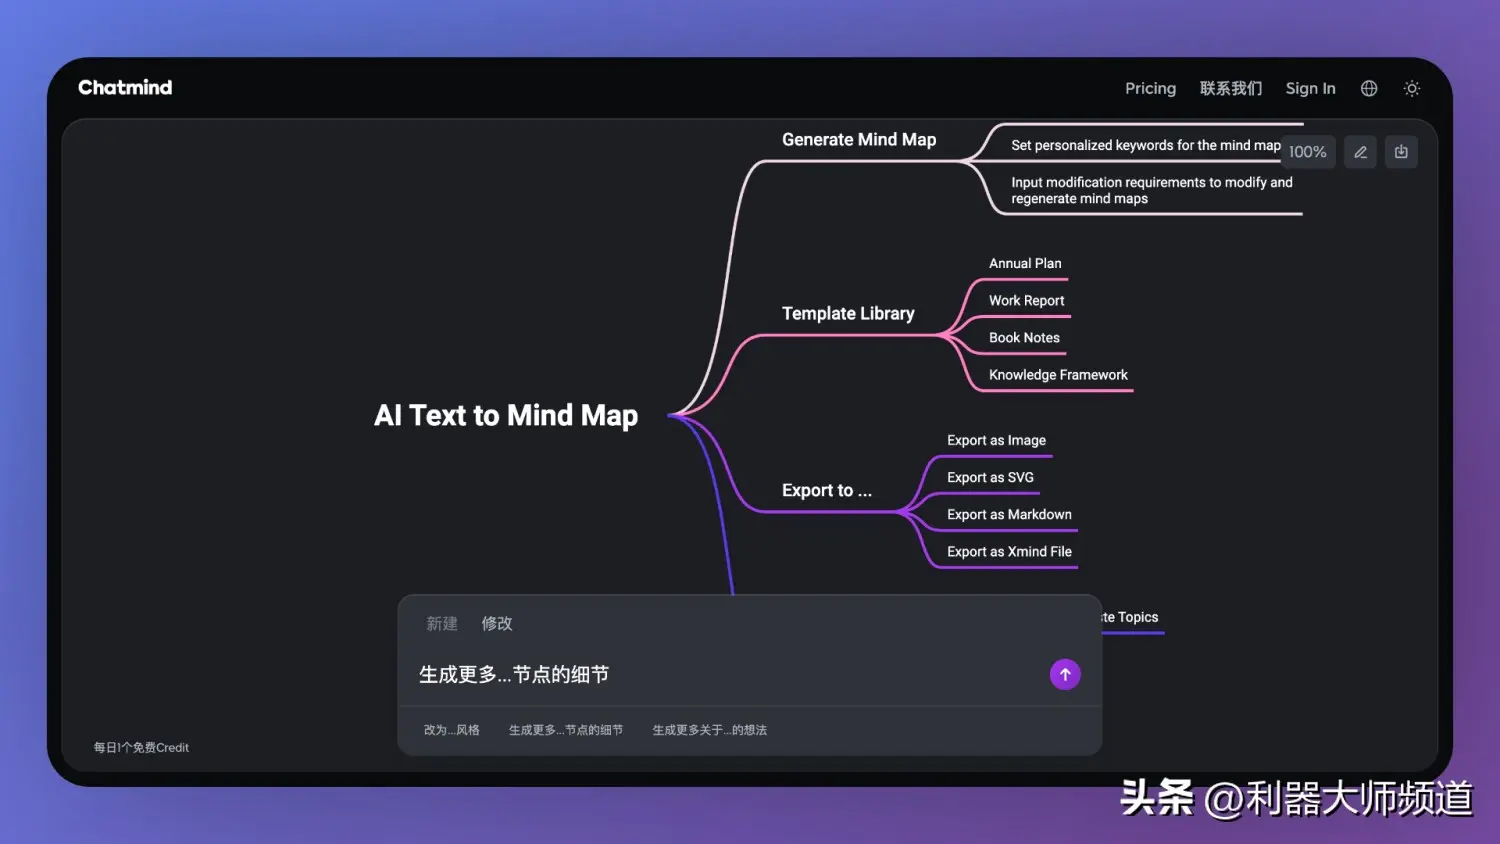Viewport: 1500px width, 844px height.
Task: Click the 每日1个免费Credit label
Action: 141,747
